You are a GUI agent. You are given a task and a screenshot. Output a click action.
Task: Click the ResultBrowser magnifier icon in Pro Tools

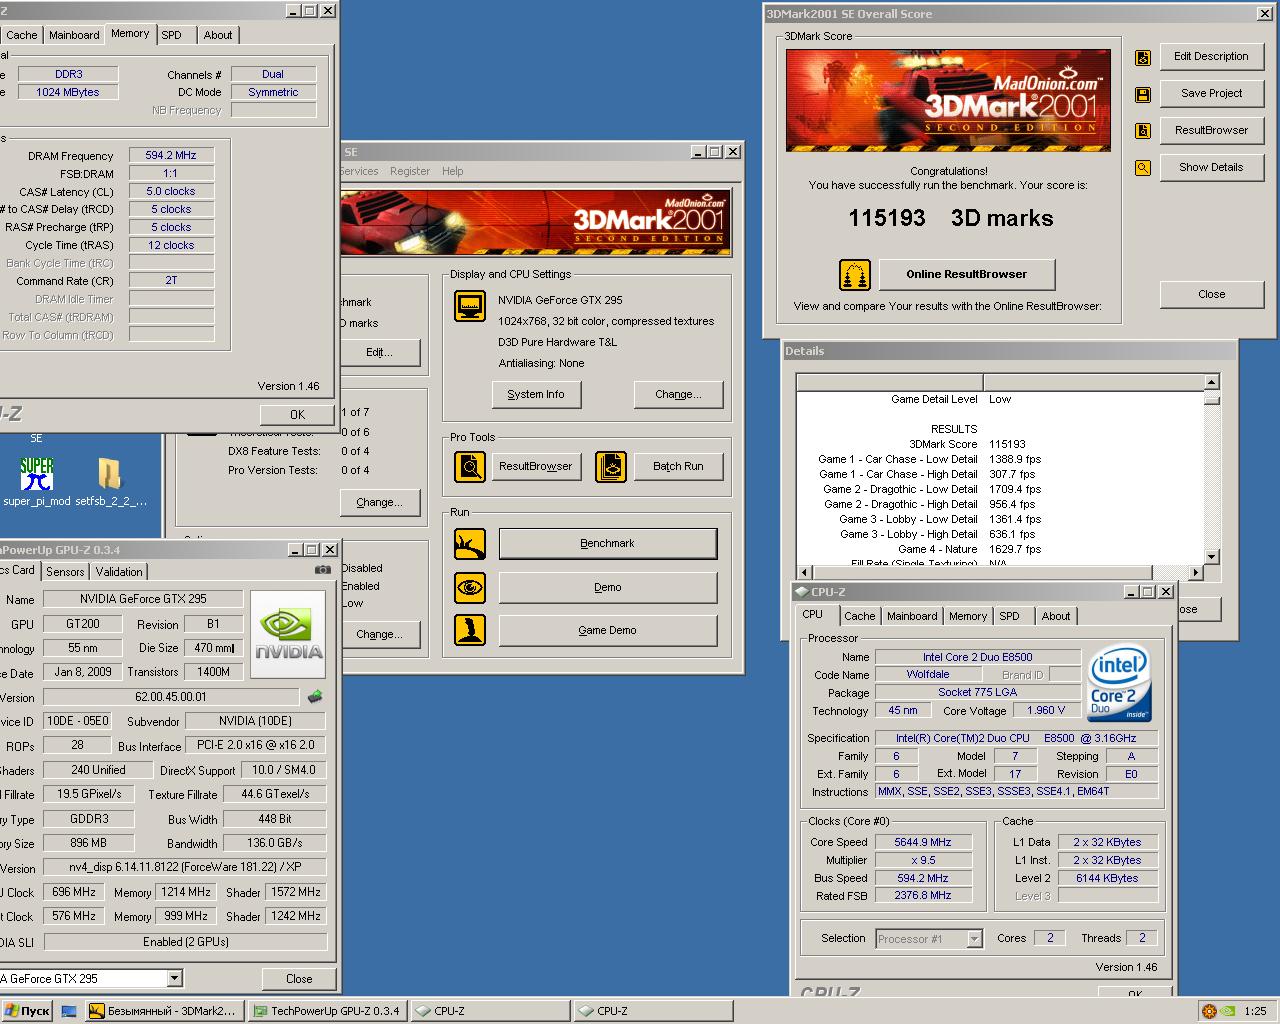(x=470, y=466)
